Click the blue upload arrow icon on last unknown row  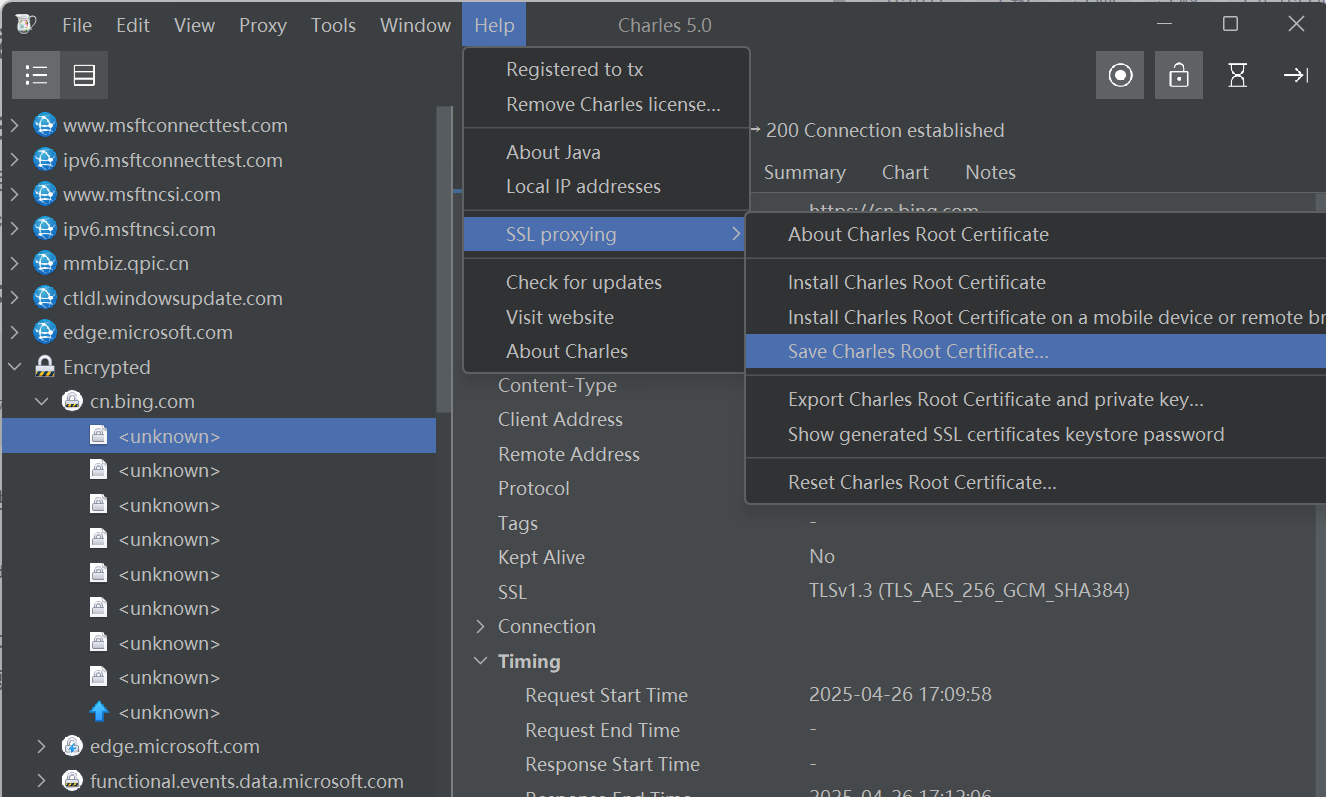pyautogui.click(x=99, y=712)
